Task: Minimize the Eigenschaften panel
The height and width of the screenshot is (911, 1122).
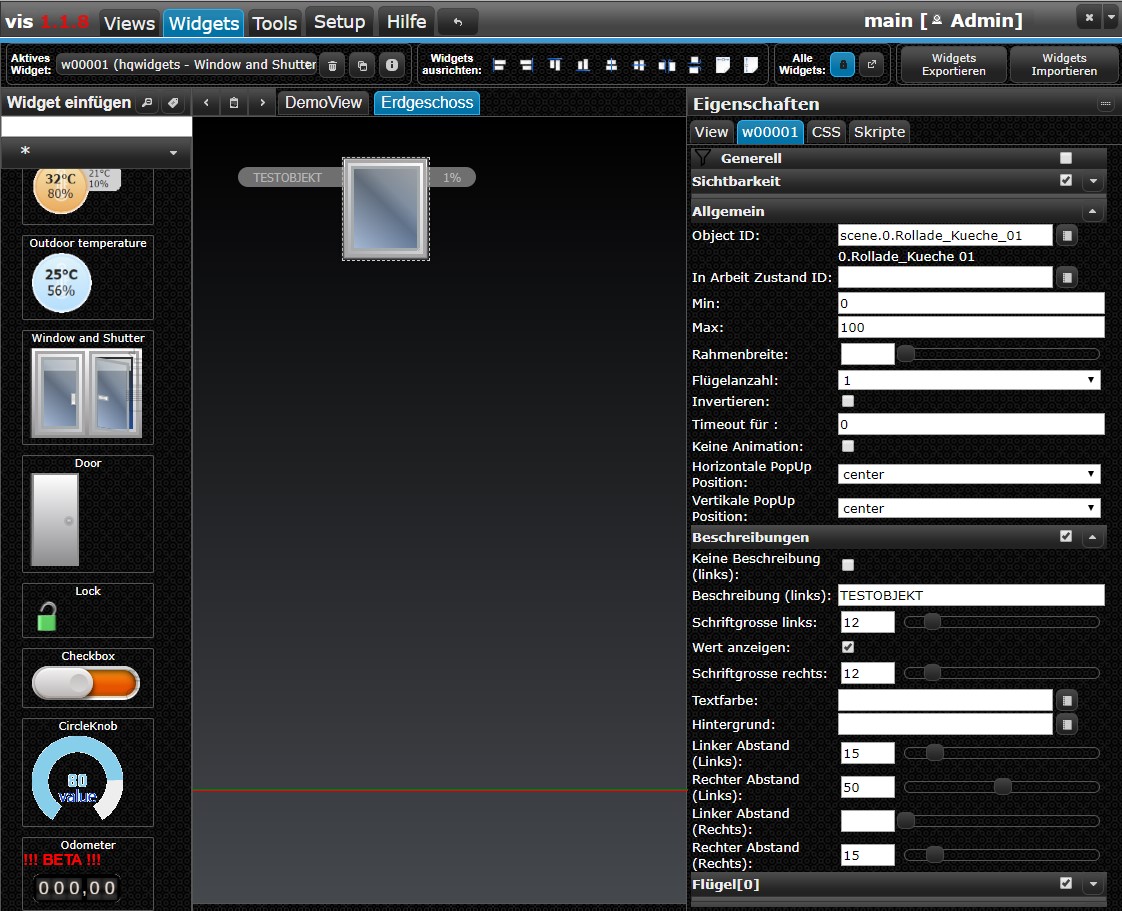Action: click(1105, 104)
